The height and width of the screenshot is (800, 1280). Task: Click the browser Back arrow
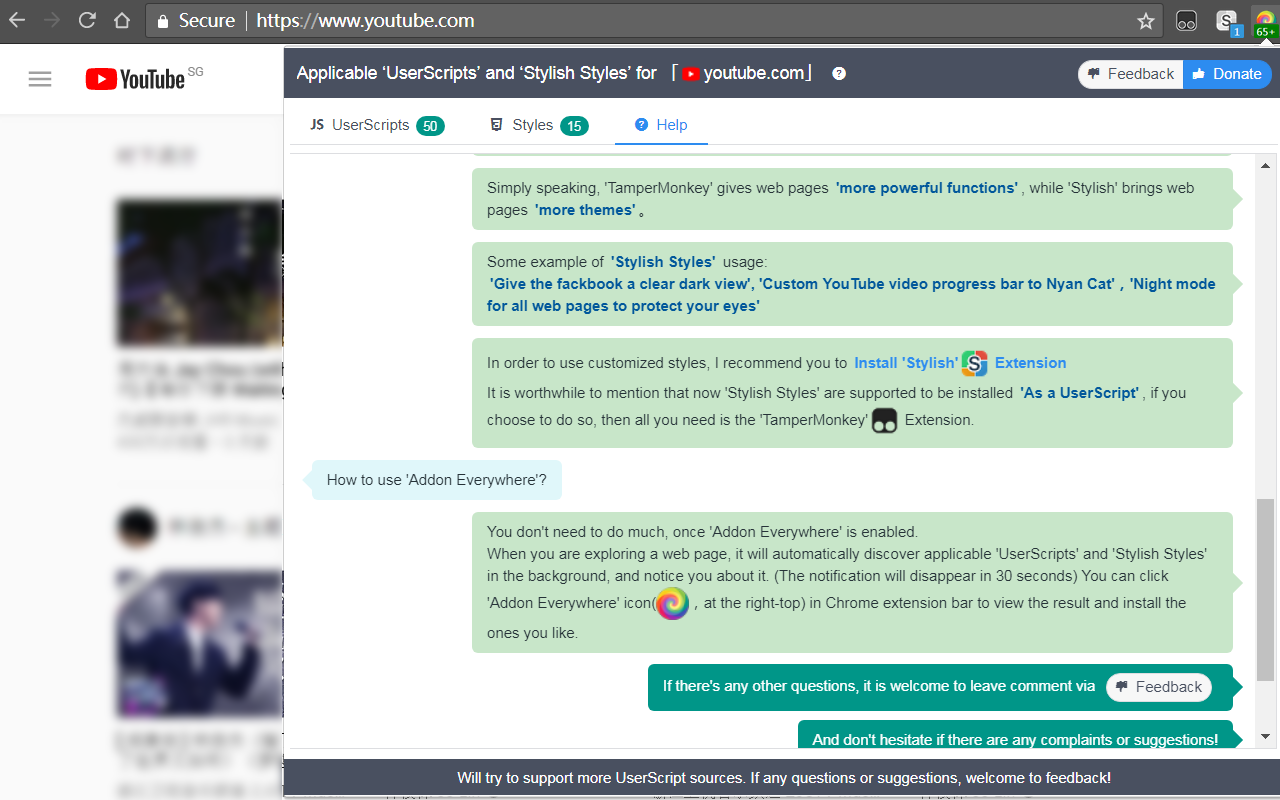pyautogui.click(x=17, y=20)
